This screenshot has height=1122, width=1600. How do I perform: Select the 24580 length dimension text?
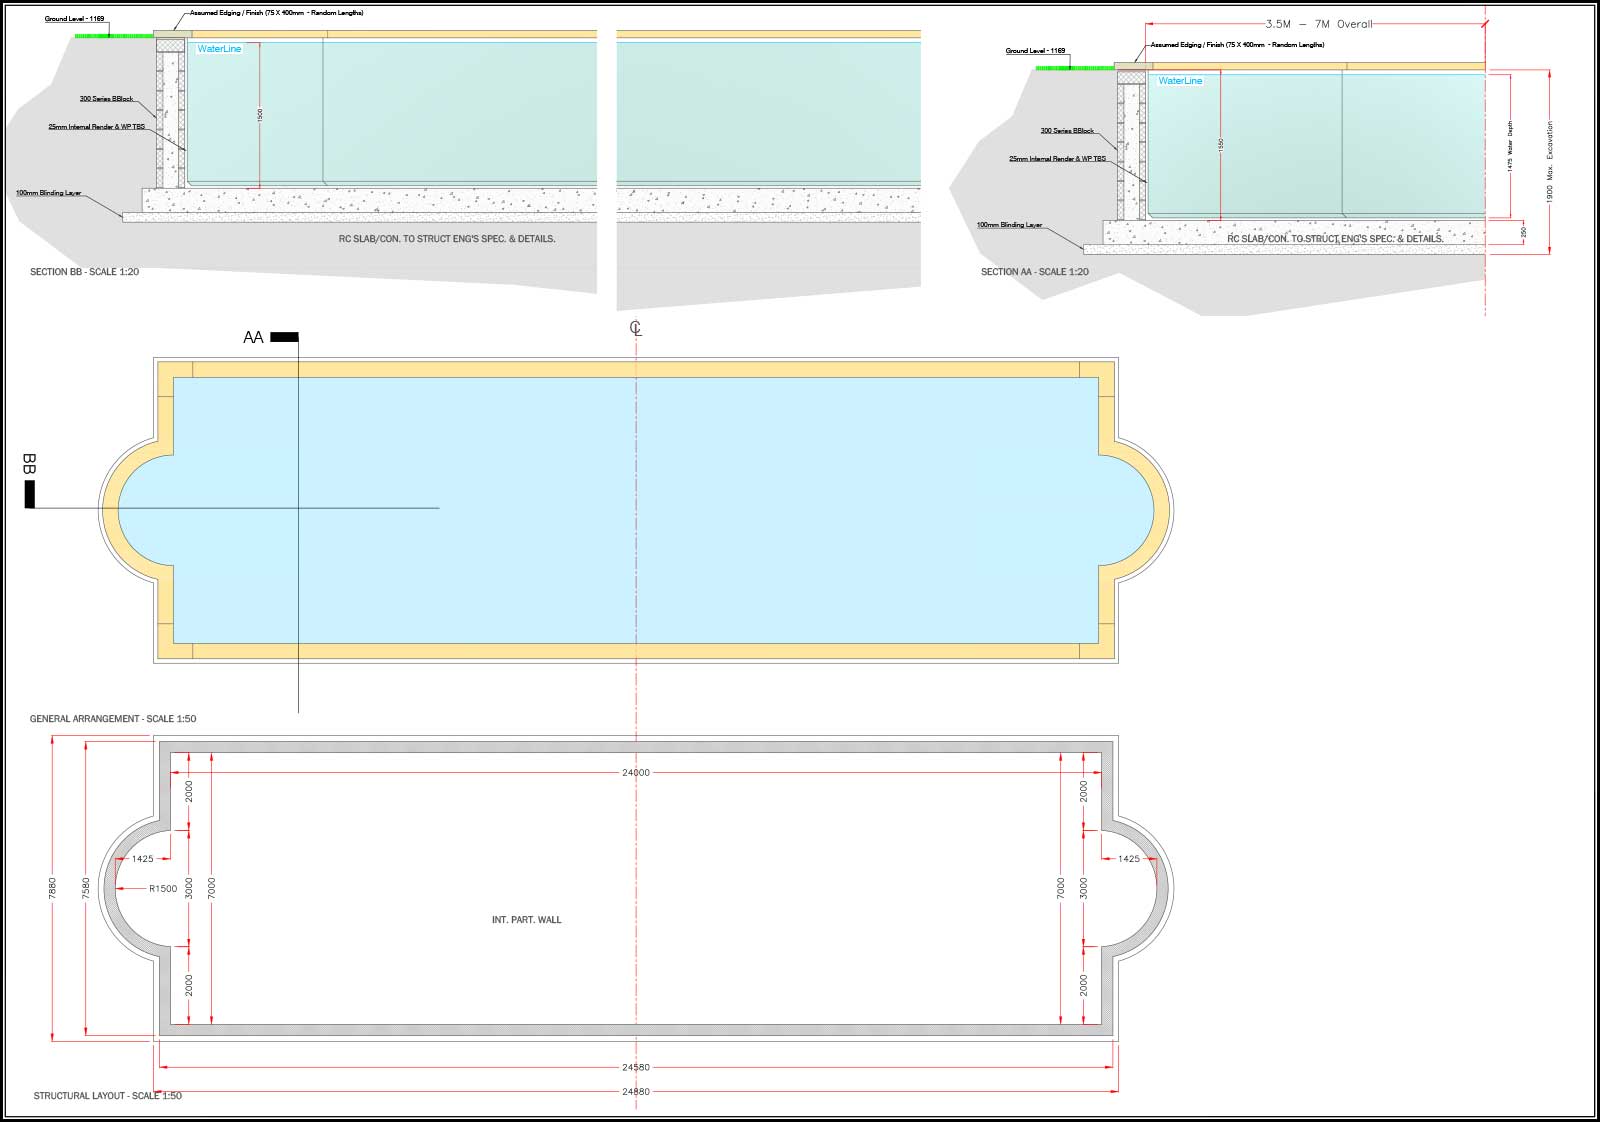pyautogui.click(x=635, y=1068)
